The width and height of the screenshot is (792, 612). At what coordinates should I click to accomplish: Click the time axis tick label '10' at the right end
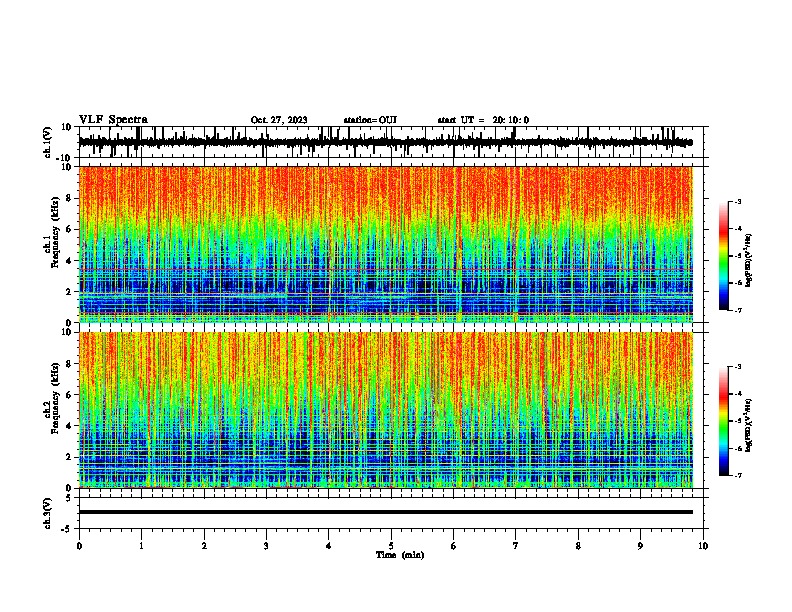(703, 546)
